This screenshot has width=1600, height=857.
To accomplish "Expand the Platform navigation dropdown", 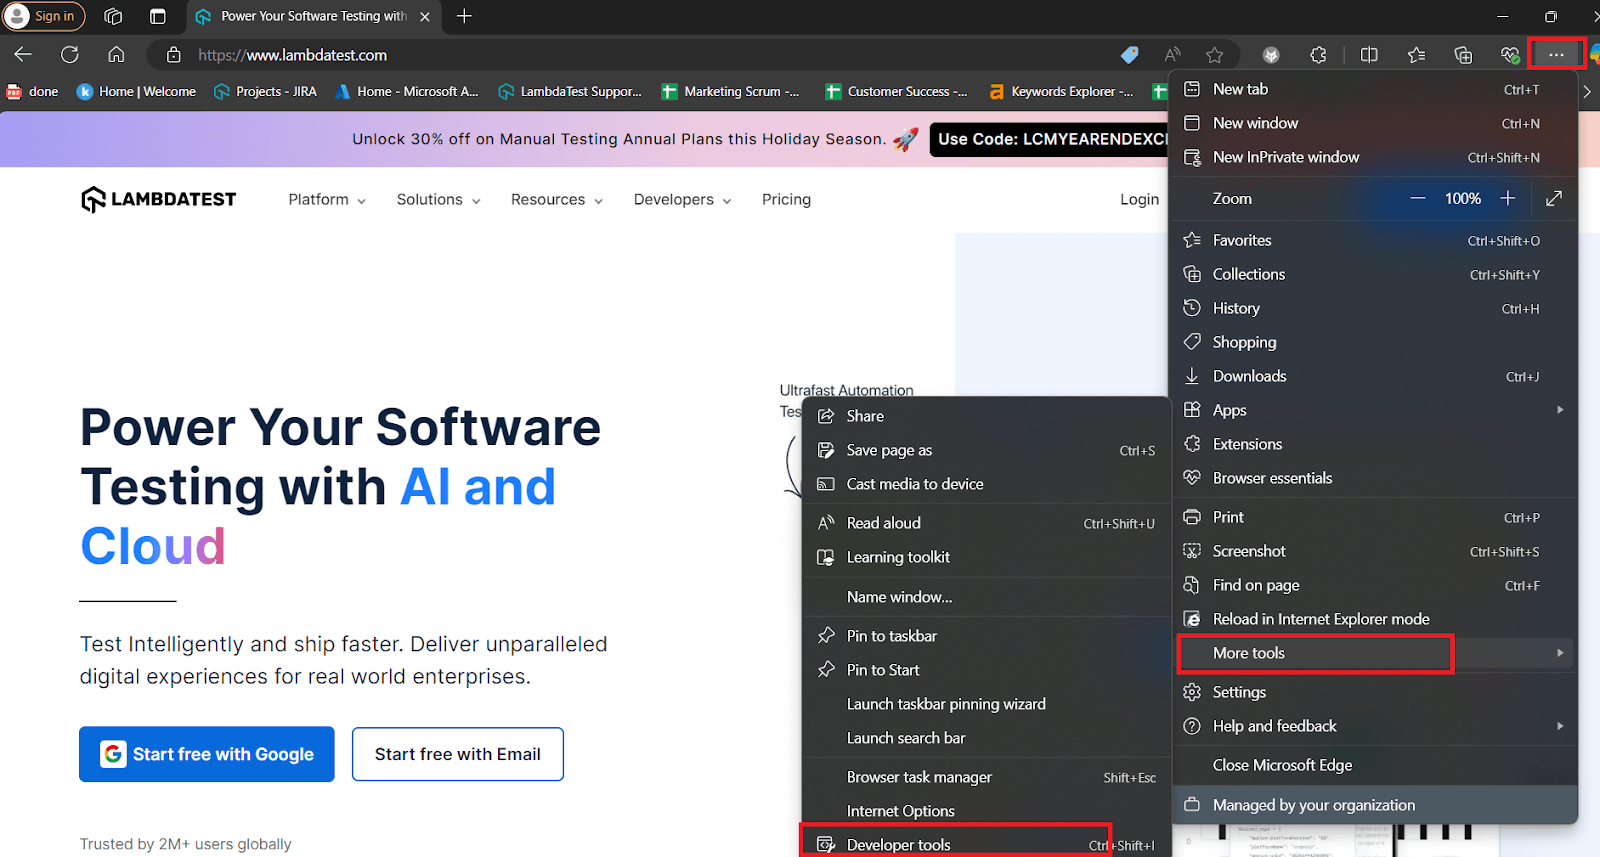I will point(327,199).
